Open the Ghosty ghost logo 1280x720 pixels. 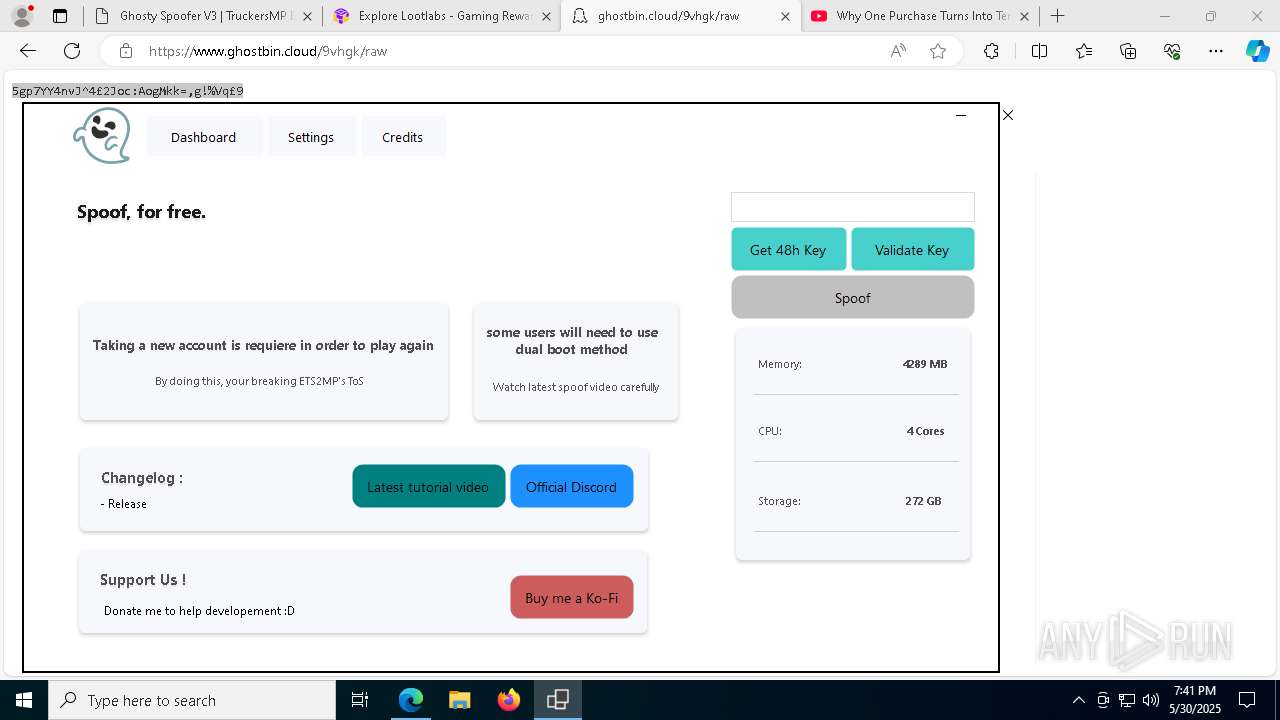102,136
